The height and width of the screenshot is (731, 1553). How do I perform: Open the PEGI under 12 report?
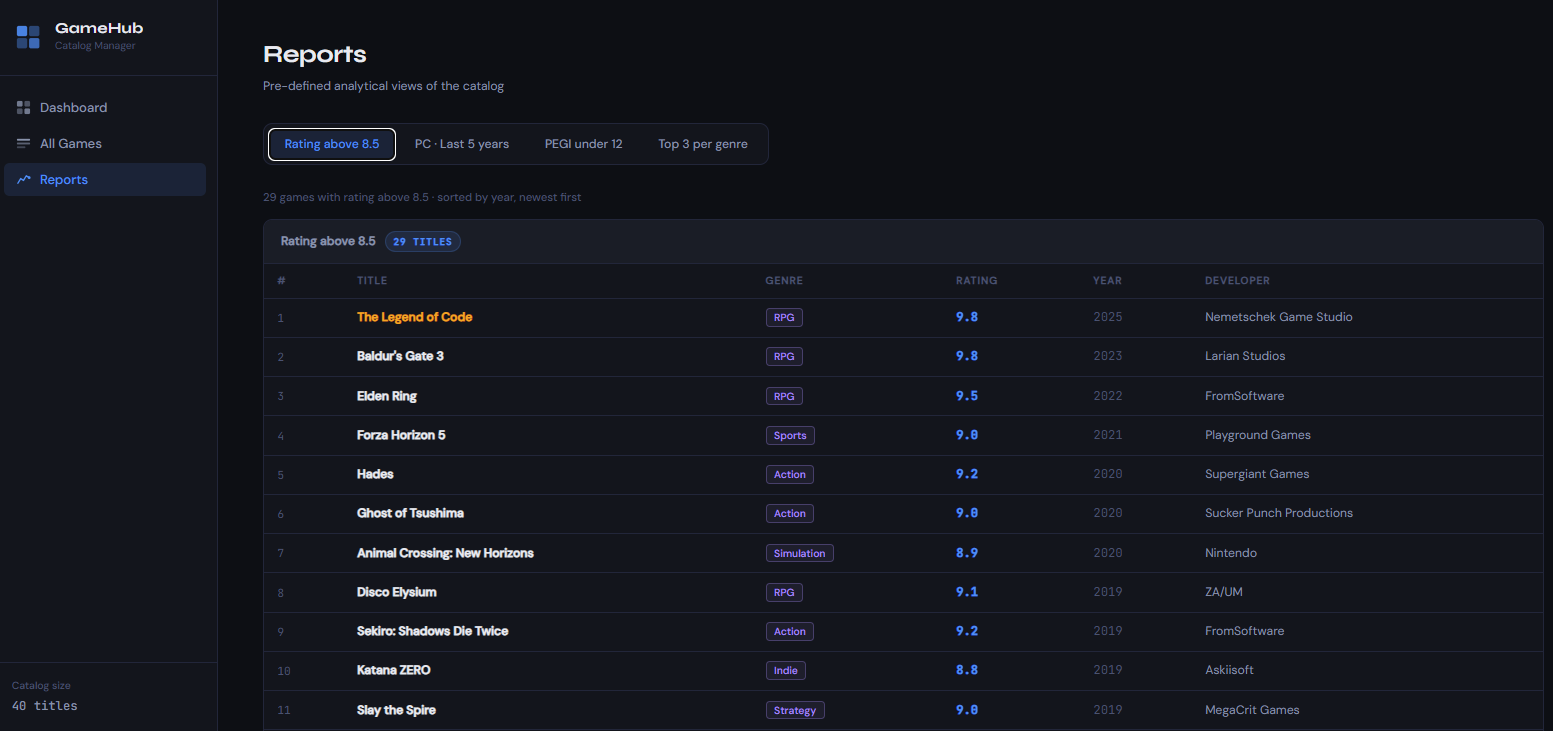click(583, 144)
